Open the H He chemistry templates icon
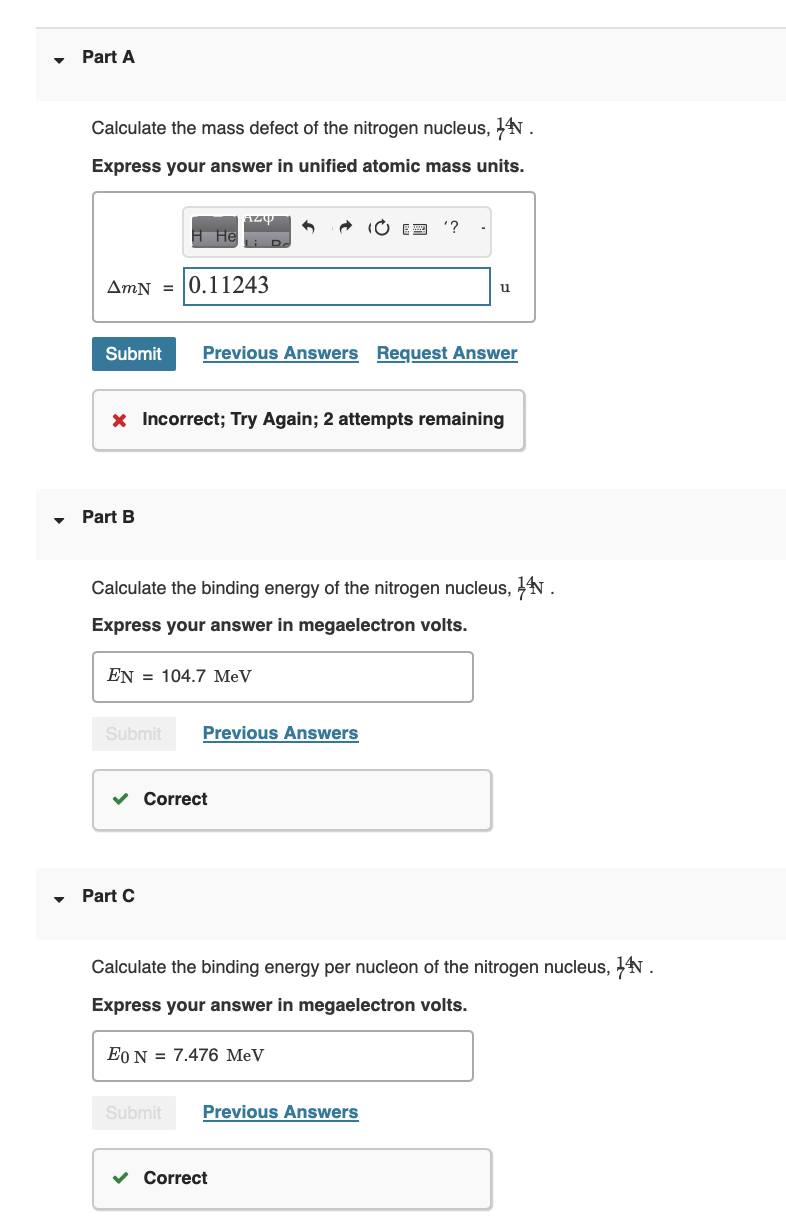Image resolution: width=786 pixels, height=1222 pixels. [214, 232]
